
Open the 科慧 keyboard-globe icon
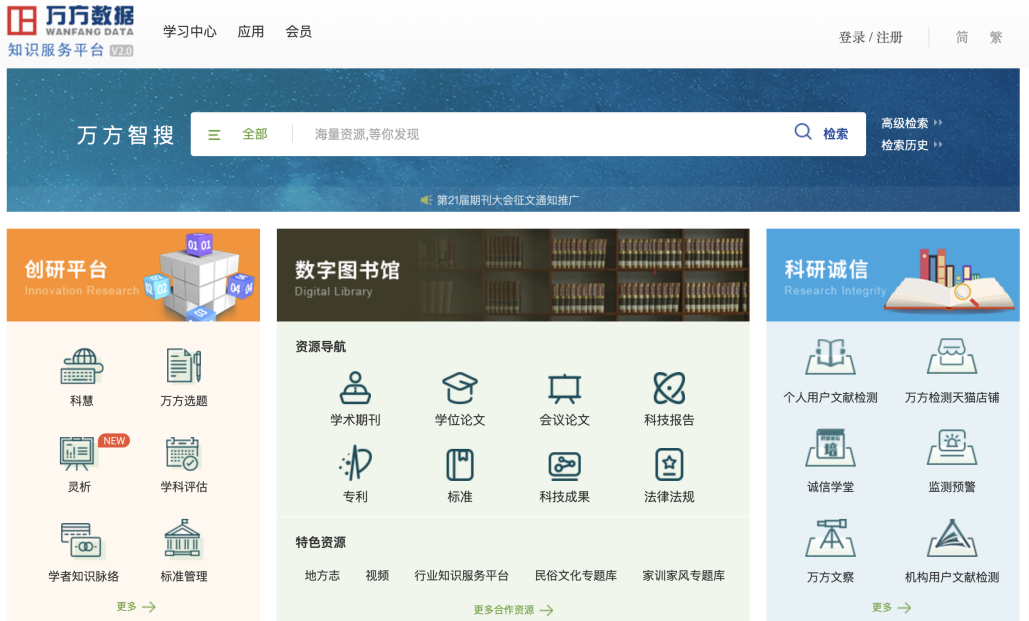[x=82, y=366]
